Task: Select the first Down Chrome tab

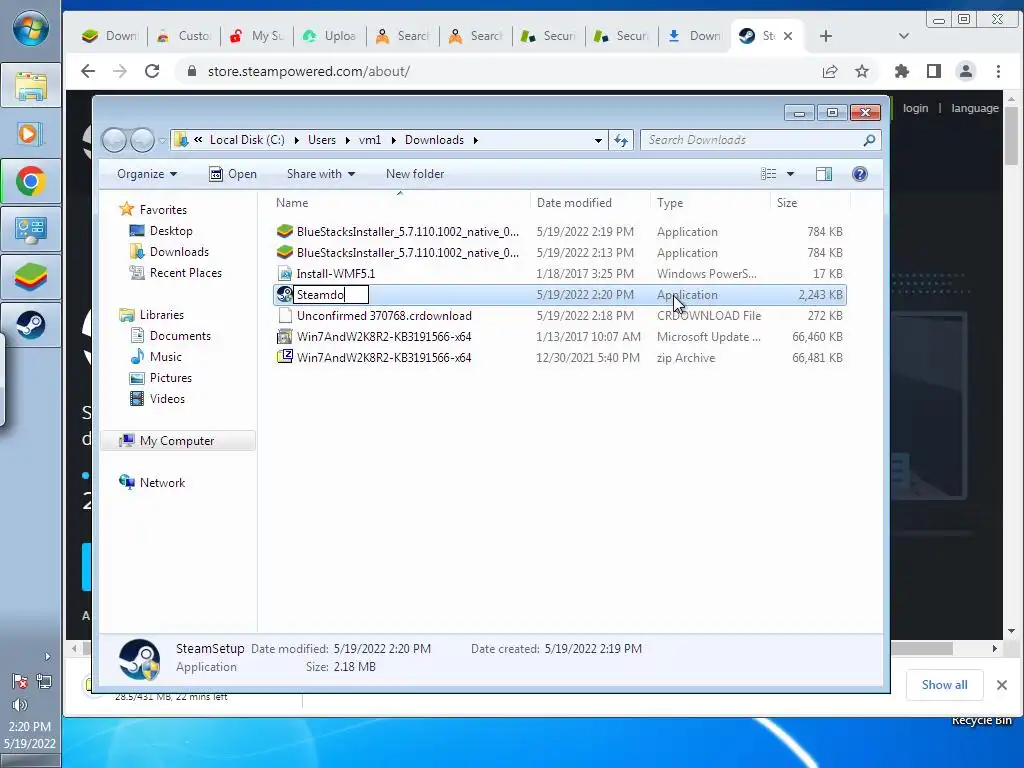Action: pos(110,36)
